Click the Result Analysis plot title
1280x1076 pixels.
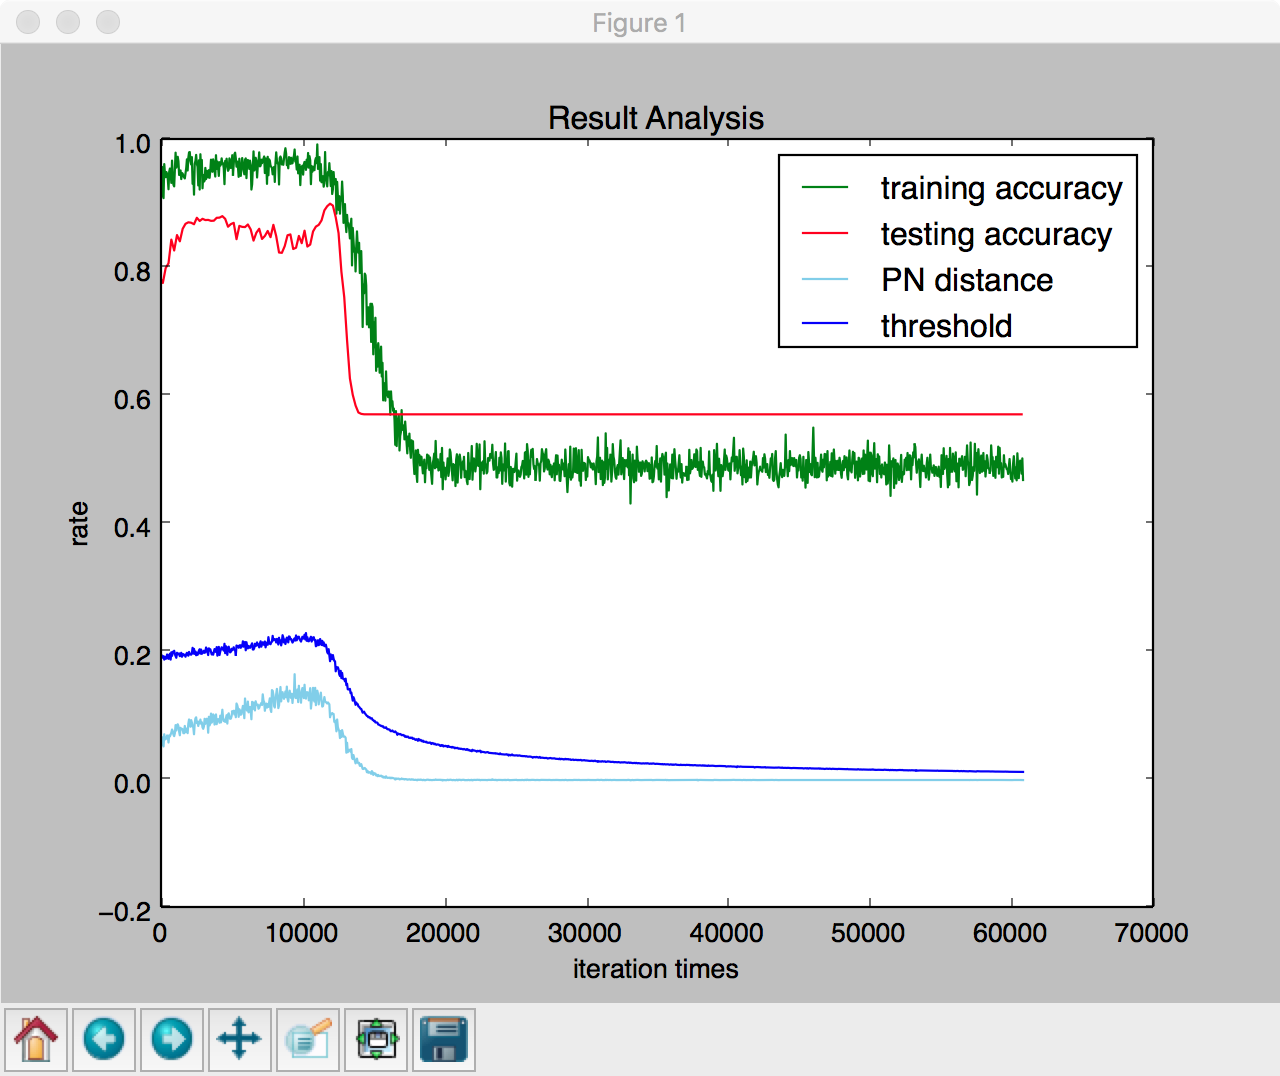click(x=656, y=117)
